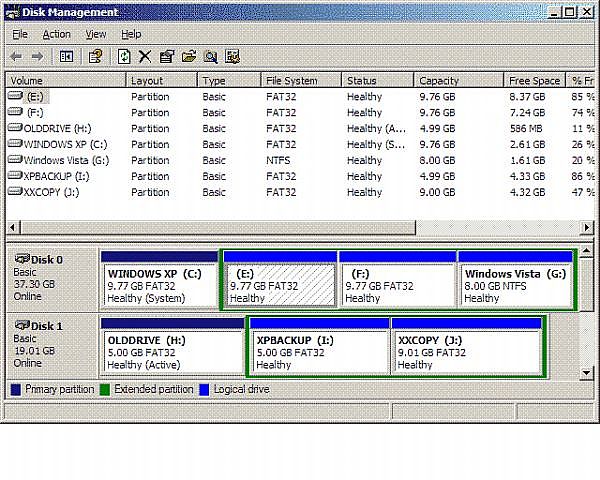Click the Back arrow in toolbar
The image size is (600, 480).
click(16, 57)
